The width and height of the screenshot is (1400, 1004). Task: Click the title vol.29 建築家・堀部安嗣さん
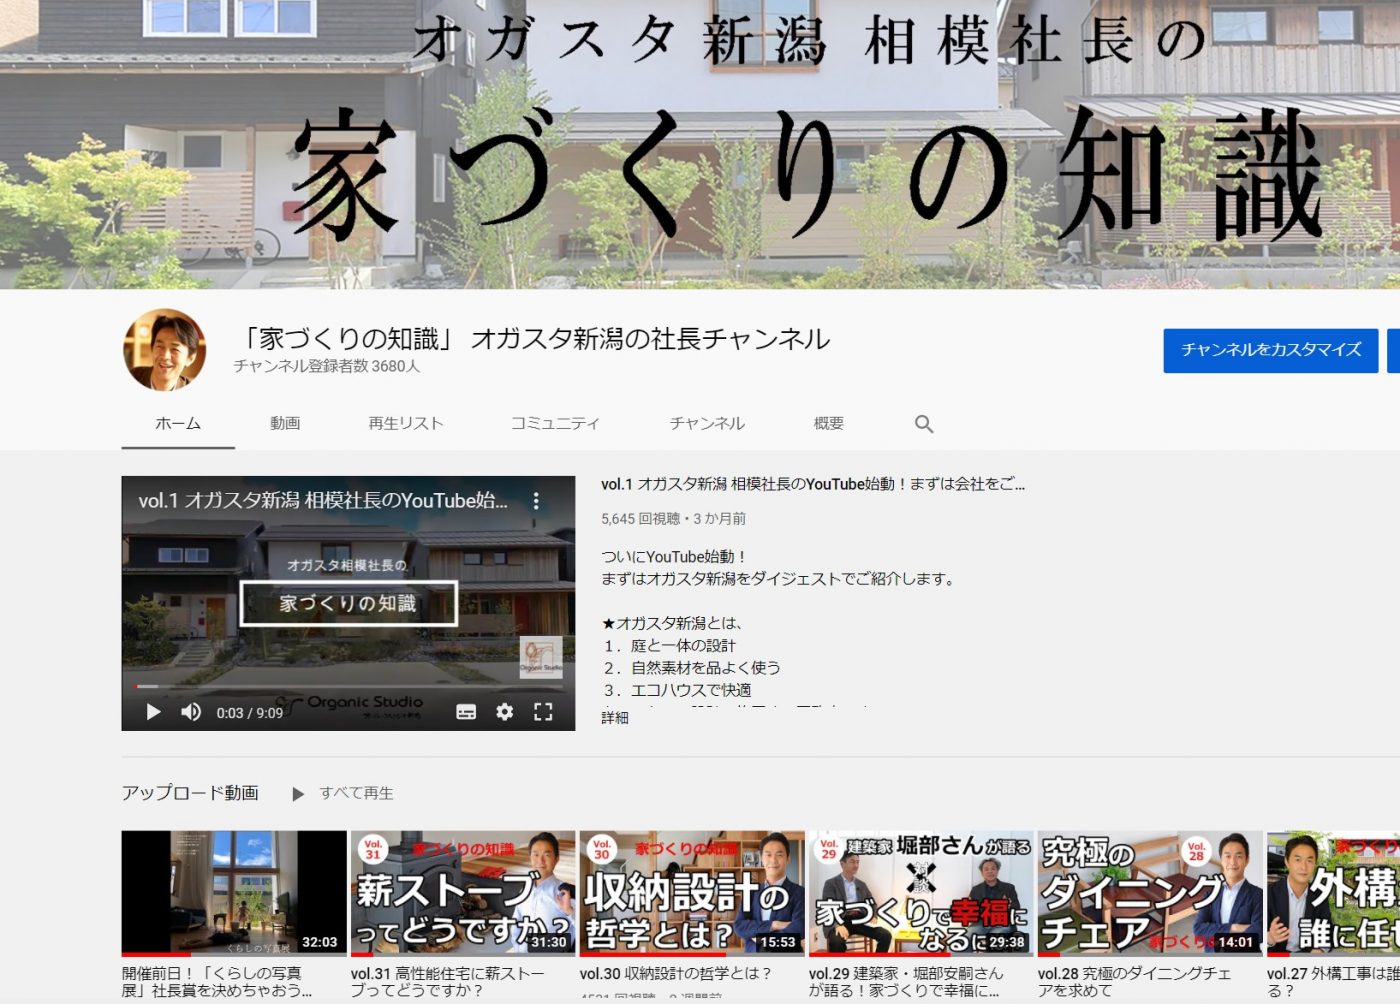coord(906,982)
